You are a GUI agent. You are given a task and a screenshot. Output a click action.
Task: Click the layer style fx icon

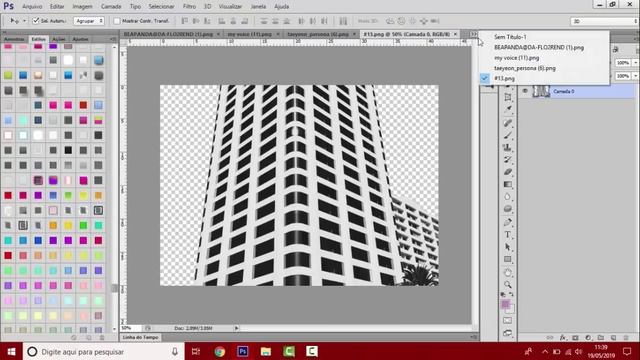click(562, 338)
